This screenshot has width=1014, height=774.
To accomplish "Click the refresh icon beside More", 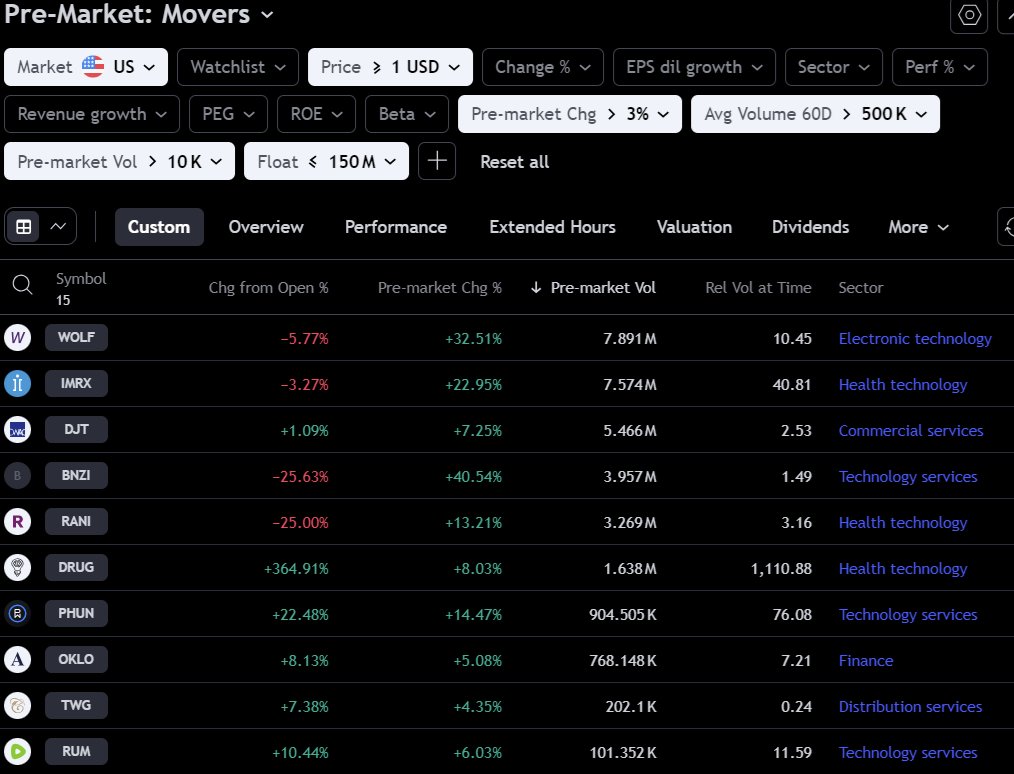I will (1006, 227).
